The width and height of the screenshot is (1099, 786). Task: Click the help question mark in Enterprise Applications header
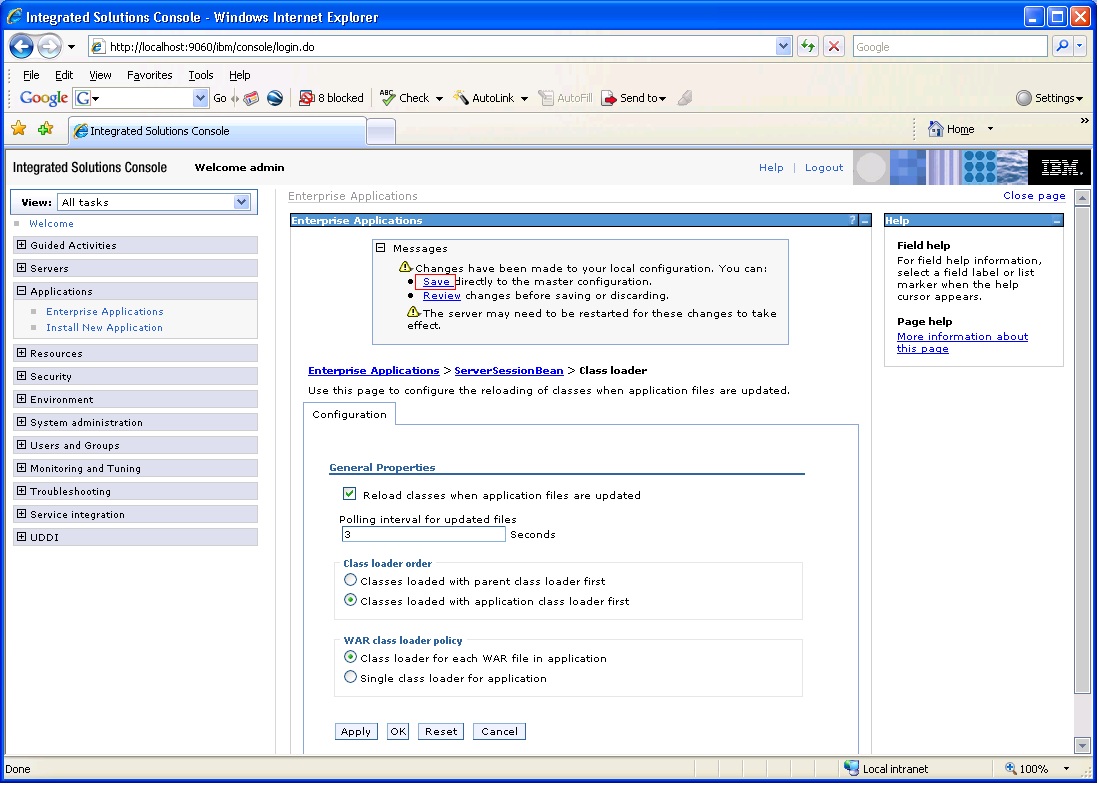point(852,220)
